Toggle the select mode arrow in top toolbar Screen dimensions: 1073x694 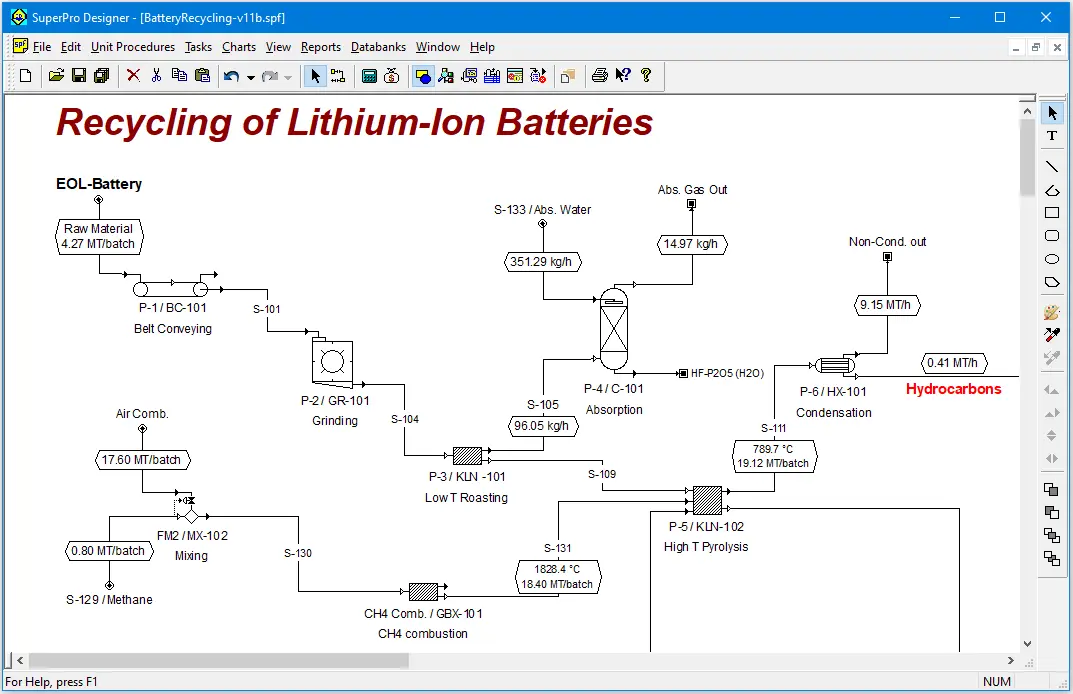pos(315,75)
